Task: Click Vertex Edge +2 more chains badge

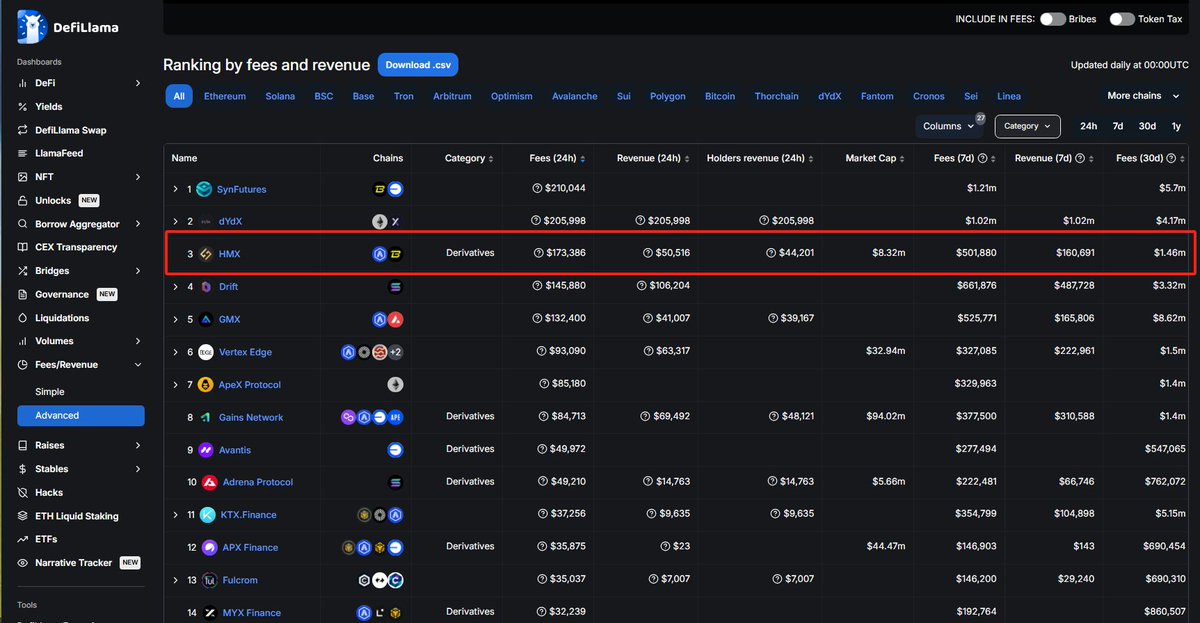Action: point(396,352)
